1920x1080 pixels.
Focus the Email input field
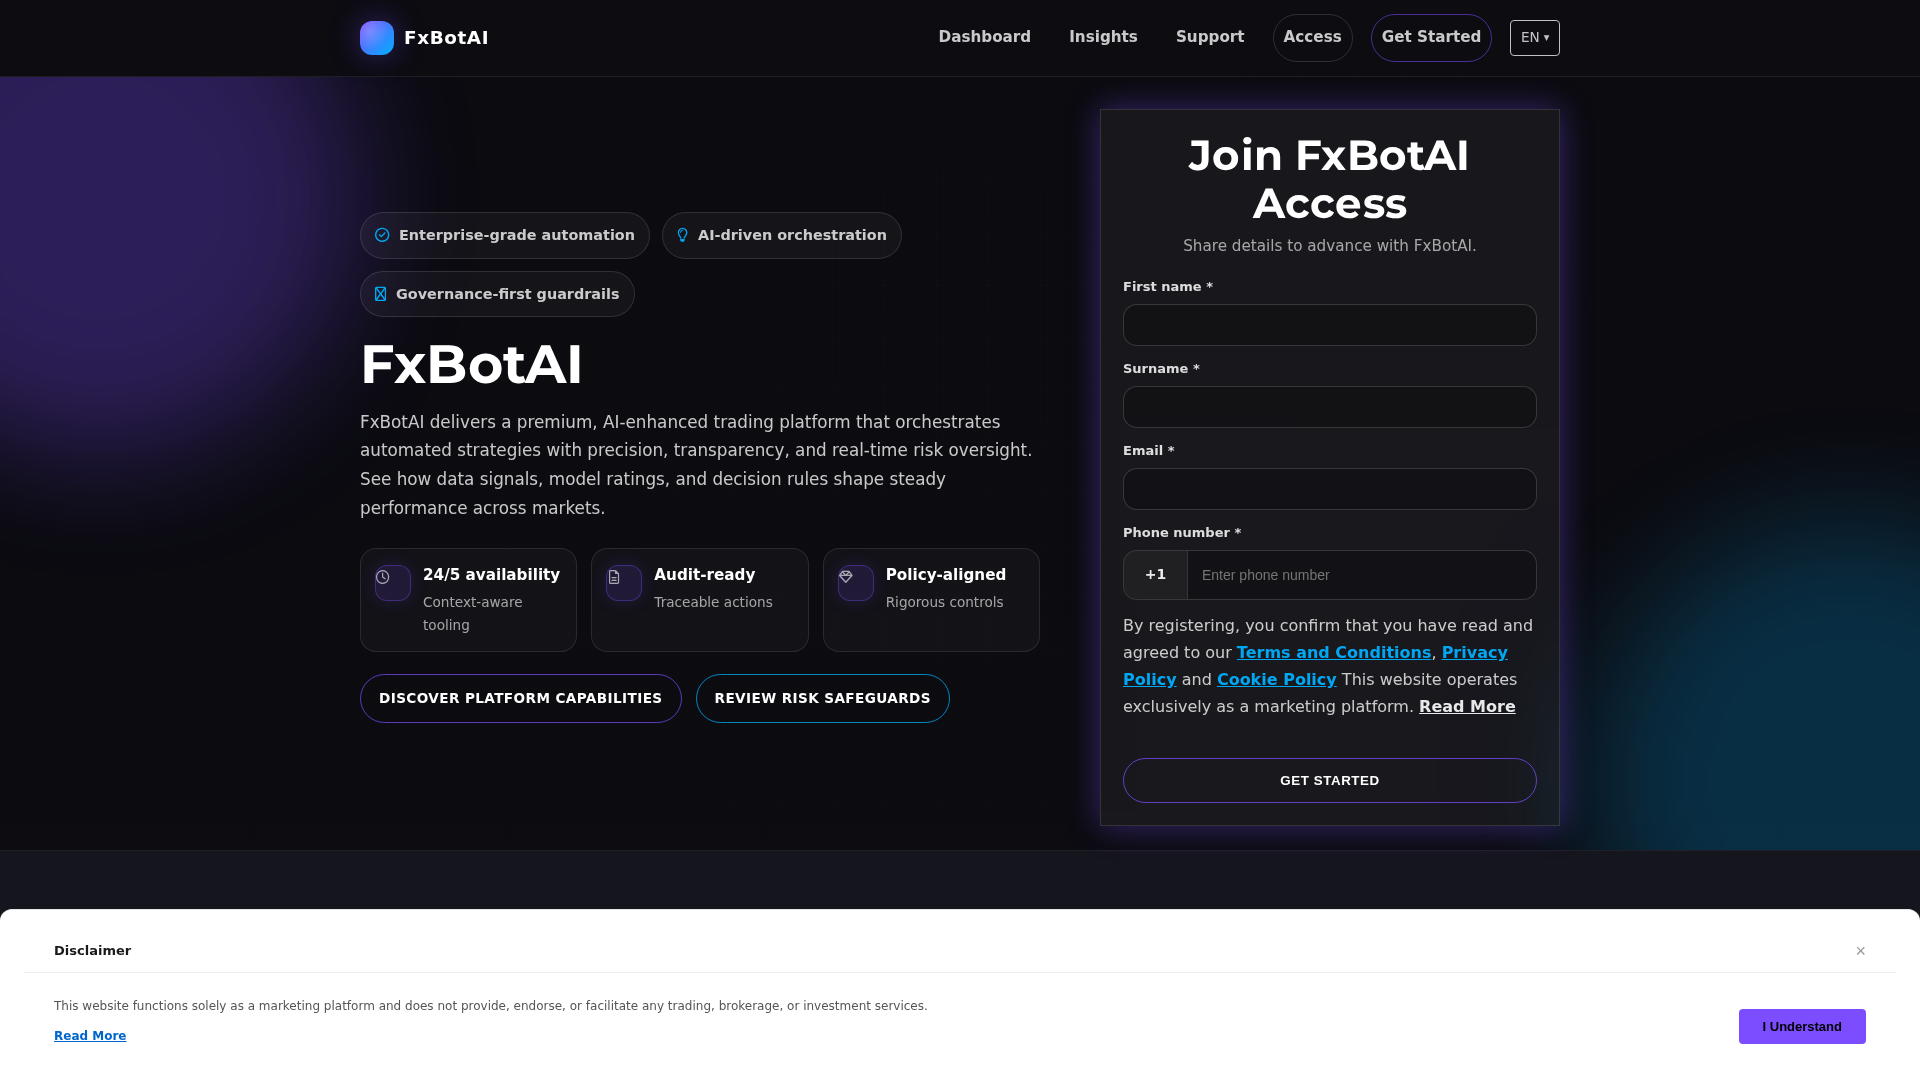coord(1329,489)
